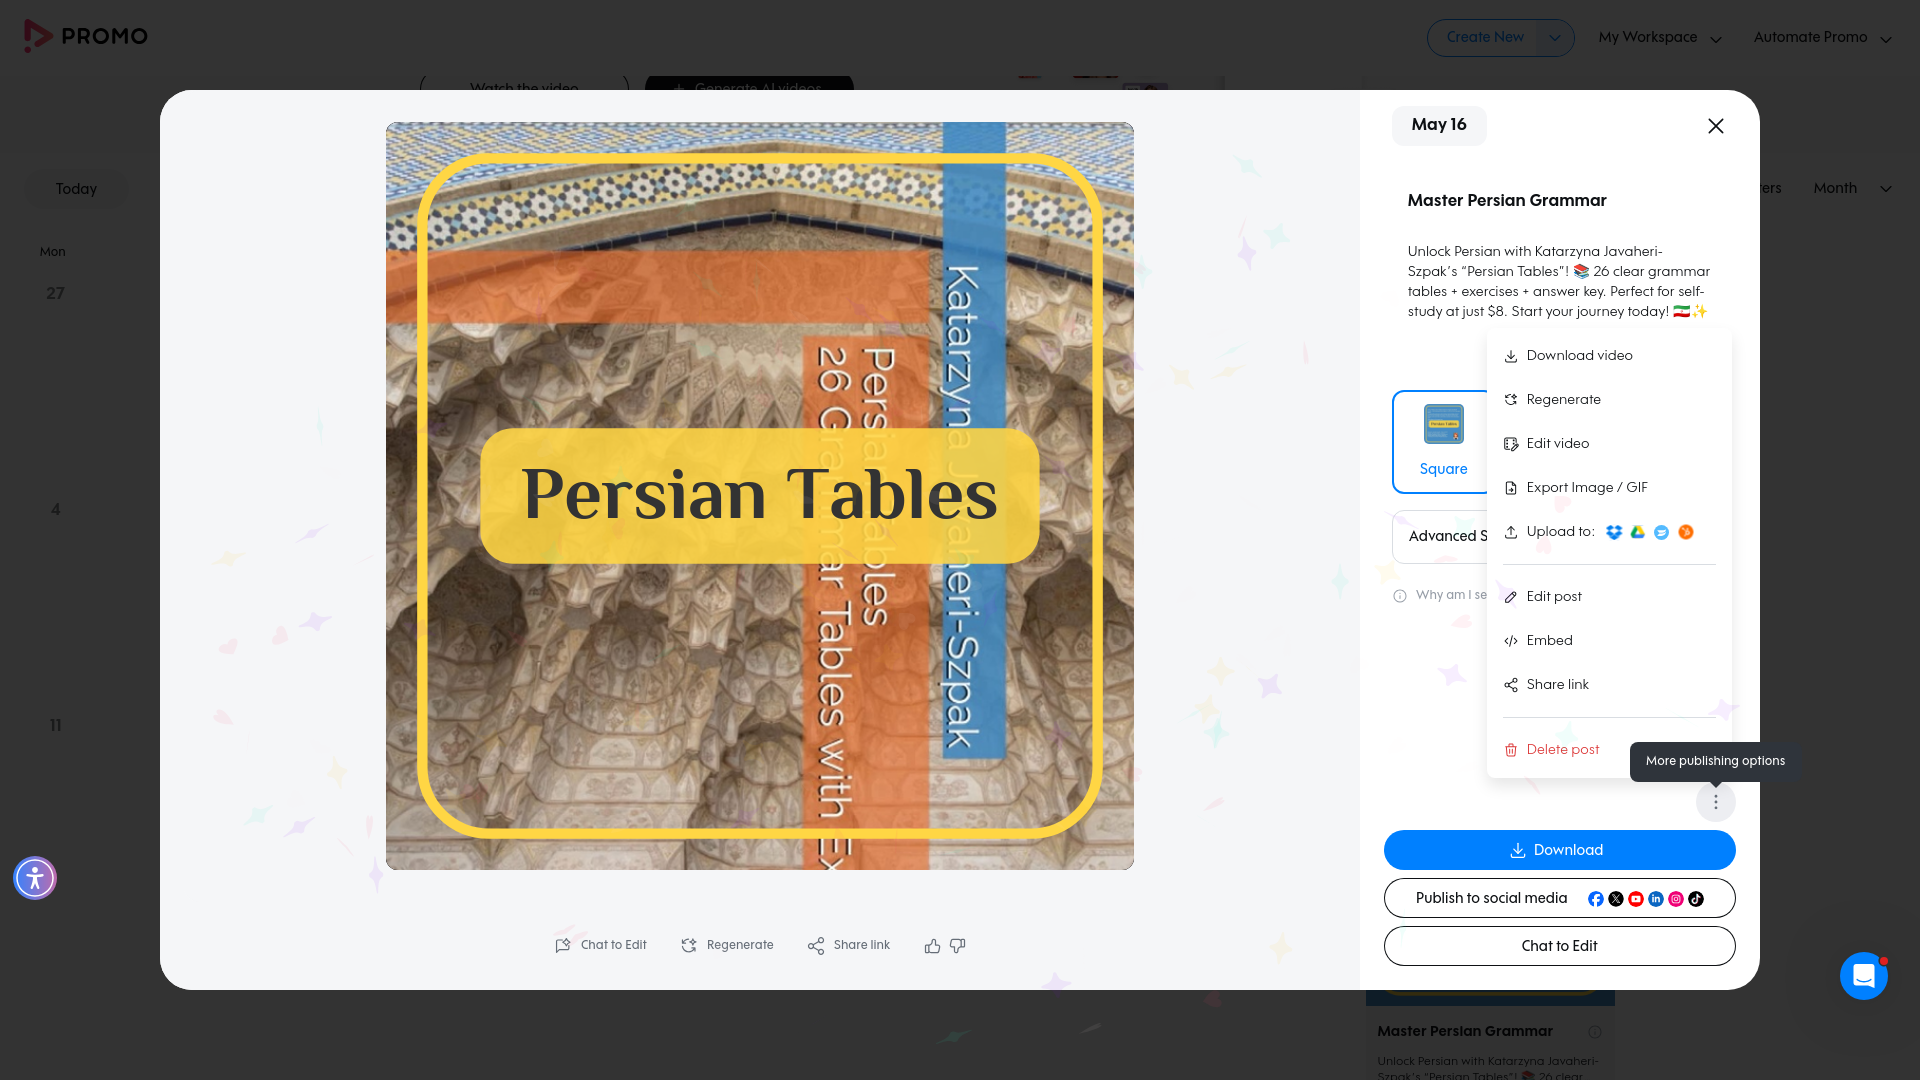Open the 'My Workspace' dropdown
The image size is (1920, 1080).
click(x=1660, y=38)
